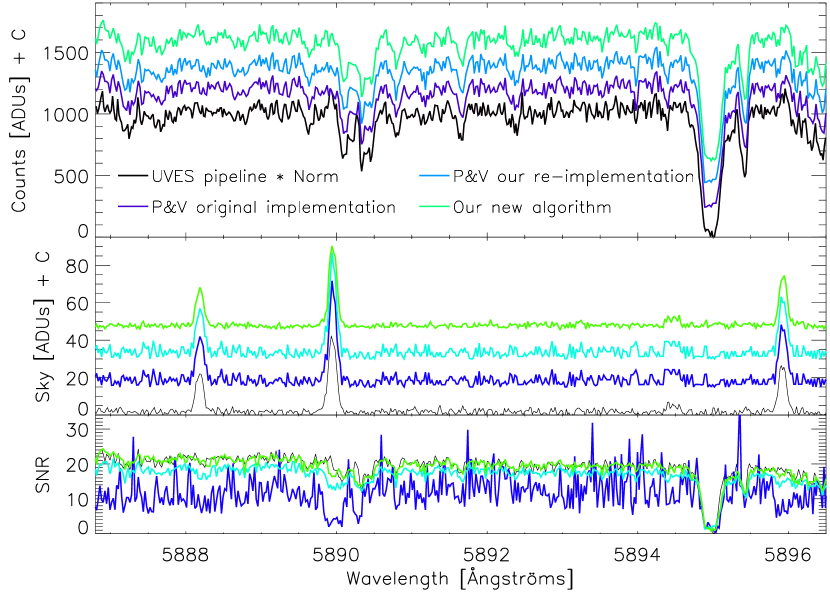Click the 'Our new algorithm' legend label

click(532, 207)
